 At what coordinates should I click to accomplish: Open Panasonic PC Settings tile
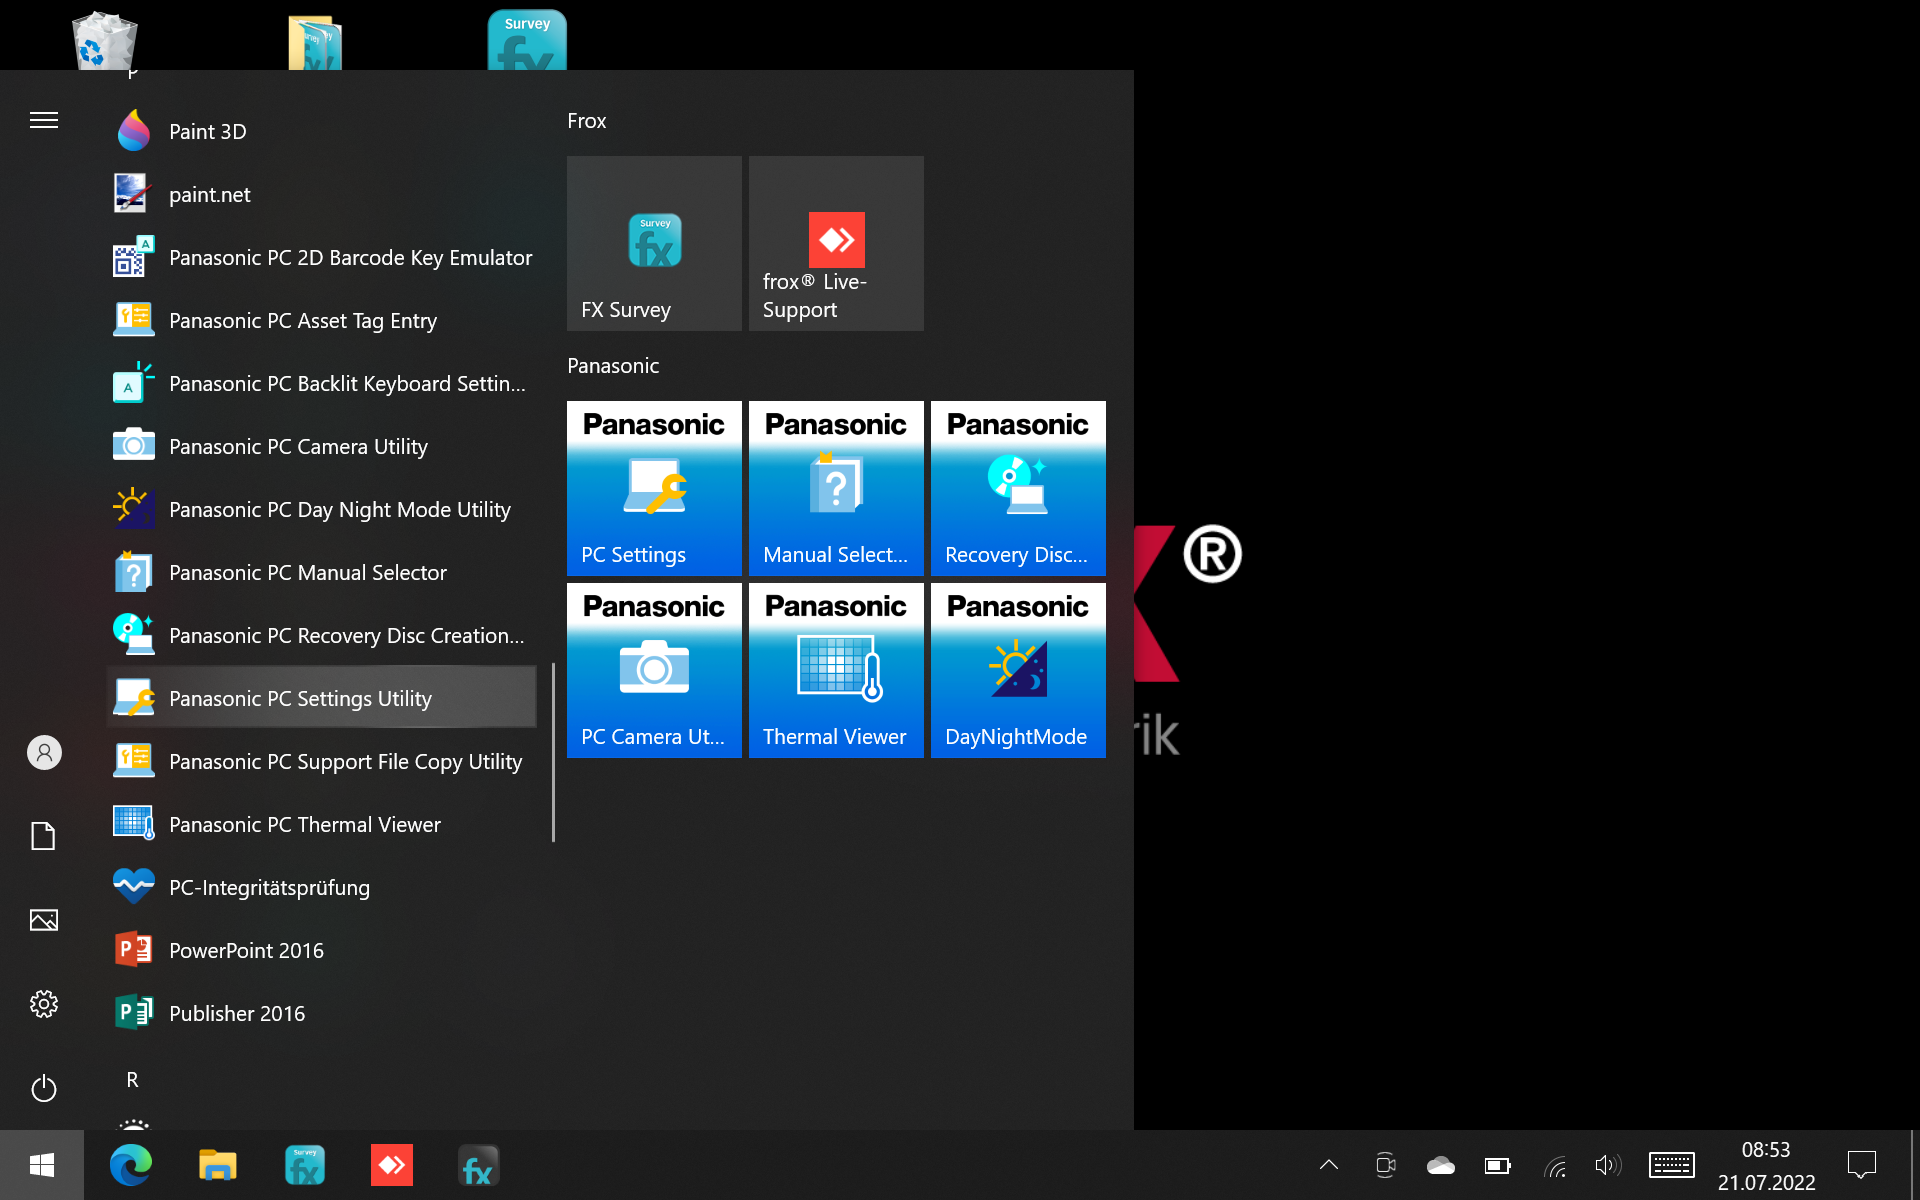tap(654, 488)
